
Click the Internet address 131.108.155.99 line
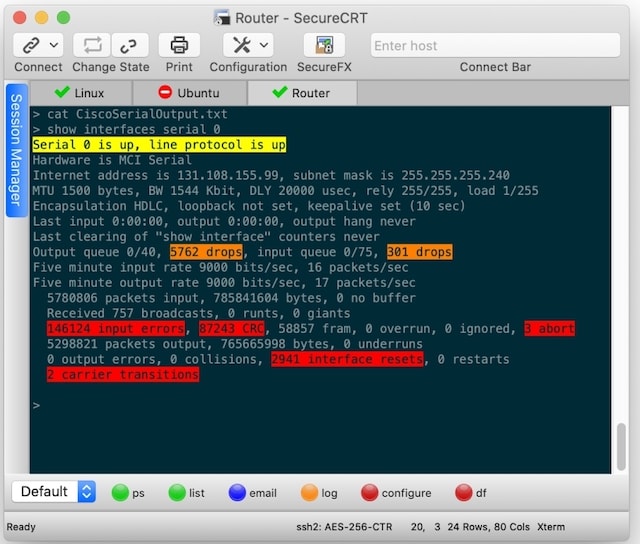[271, 175]
